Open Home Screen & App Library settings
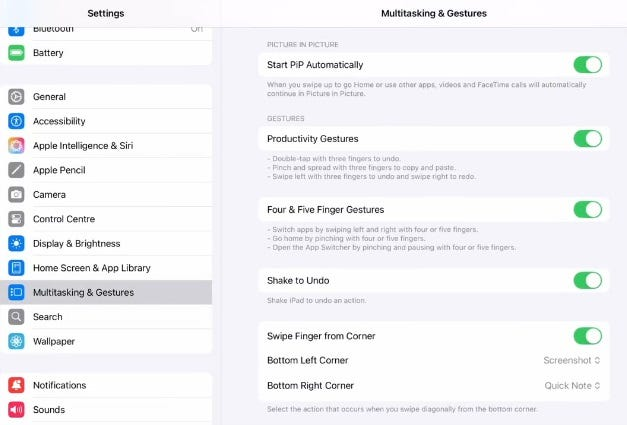This screenshot has height=425, width=627. click(x=92, y=268)
